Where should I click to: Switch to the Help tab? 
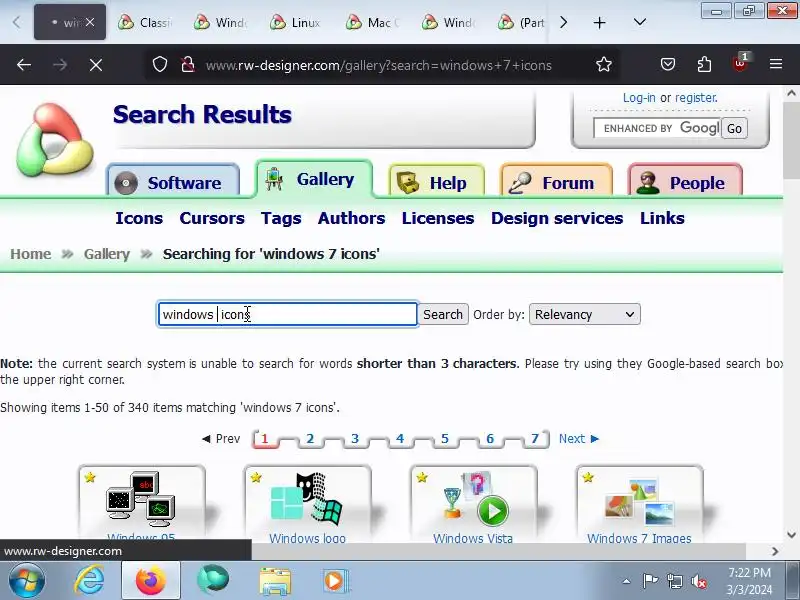[x=436, y=182]
